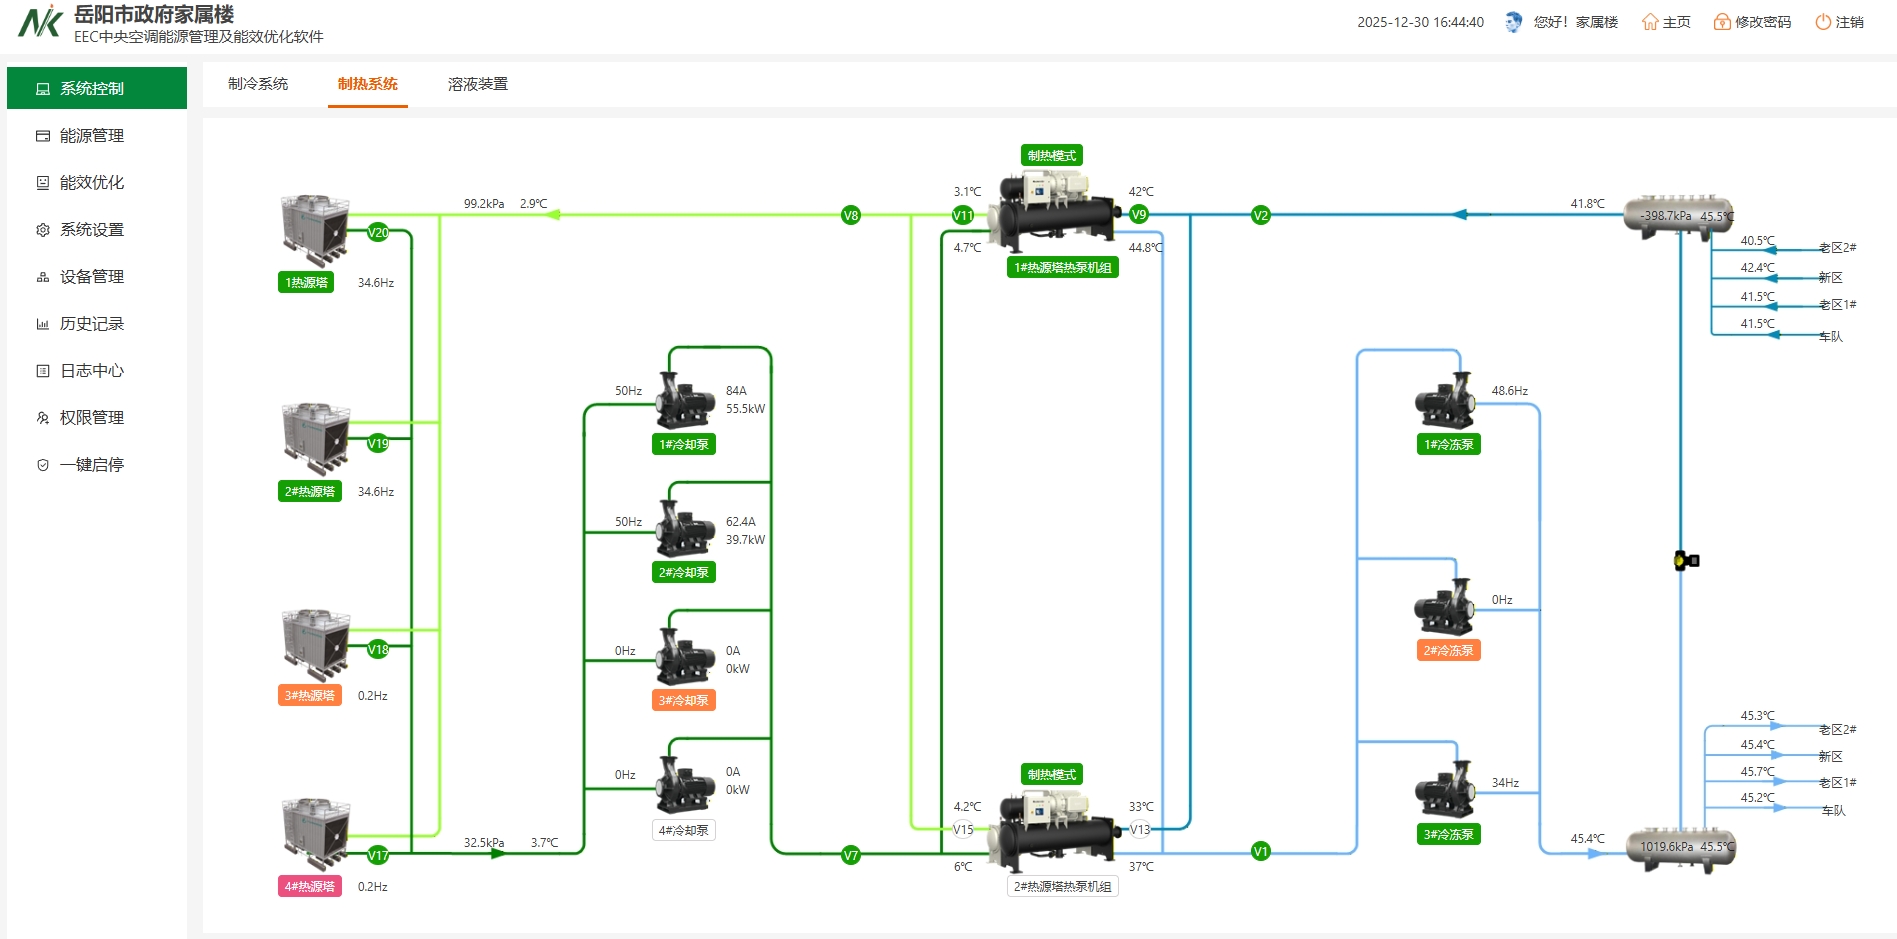Image resolution: width=1897 pixels, height=939 pixels.
Task: Open 能源管理 in the sidebar
Action: click(x=92, y=136)
